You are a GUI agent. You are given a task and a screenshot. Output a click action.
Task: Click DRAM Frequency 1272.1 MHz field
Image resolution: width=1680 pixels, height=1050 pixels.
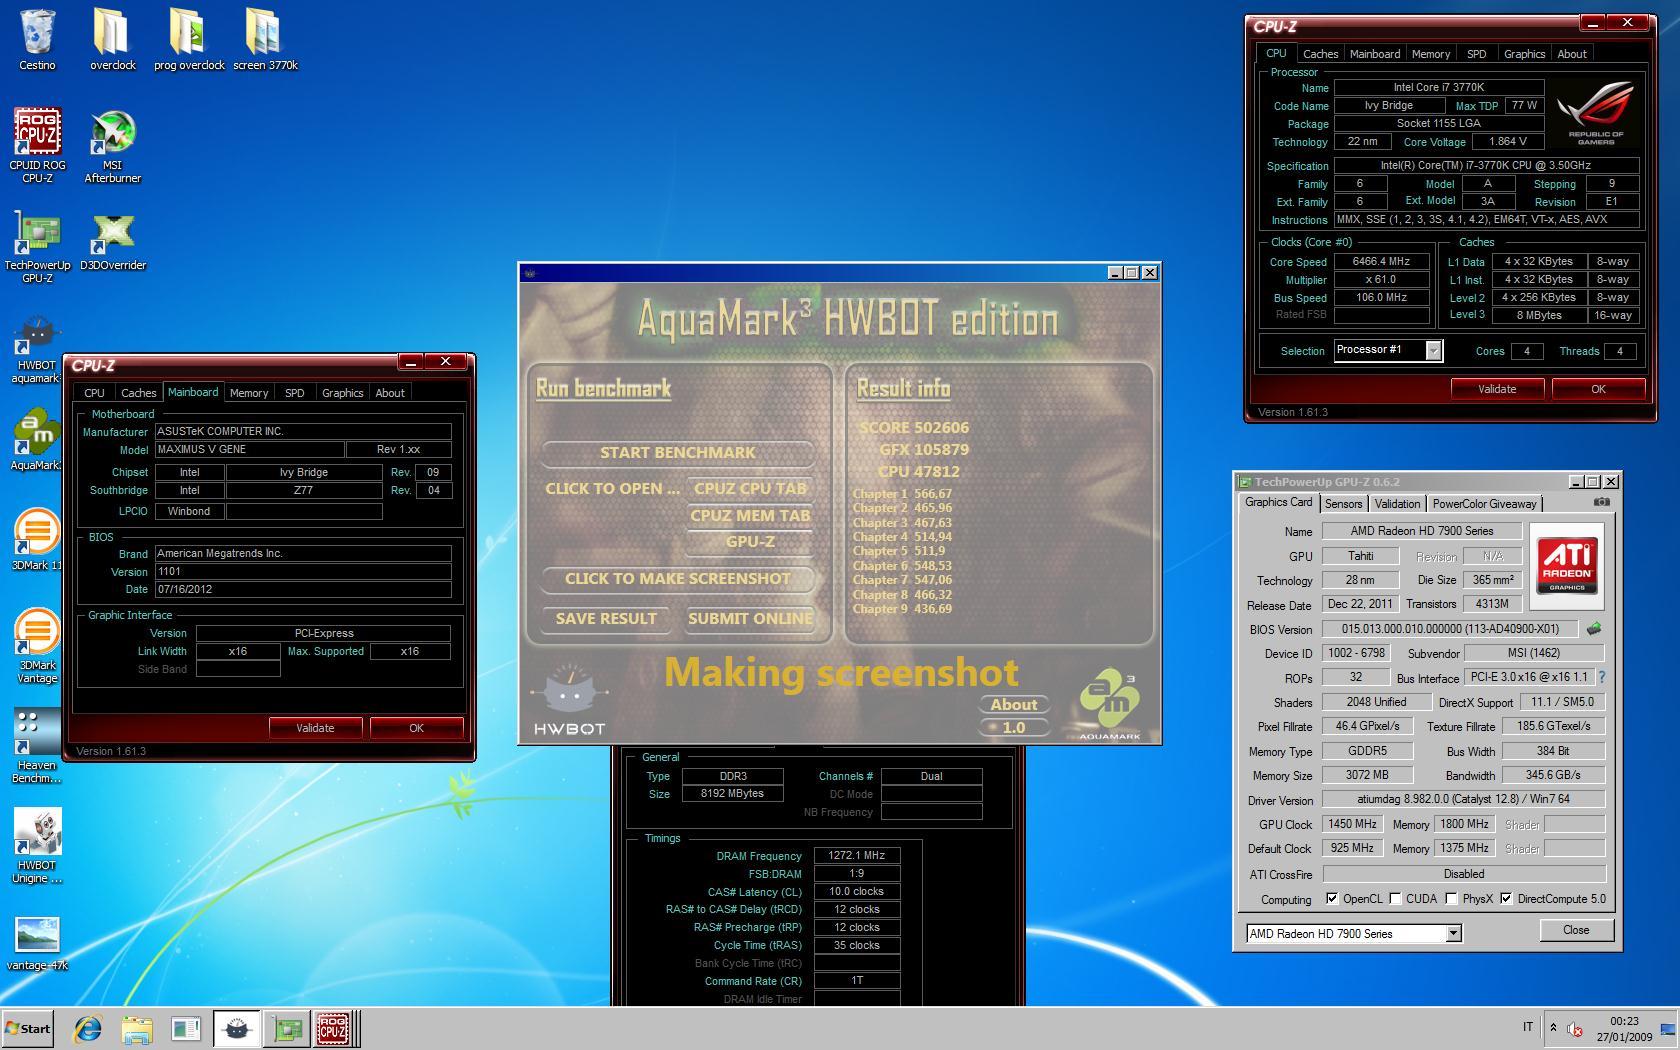pos(857,856)
